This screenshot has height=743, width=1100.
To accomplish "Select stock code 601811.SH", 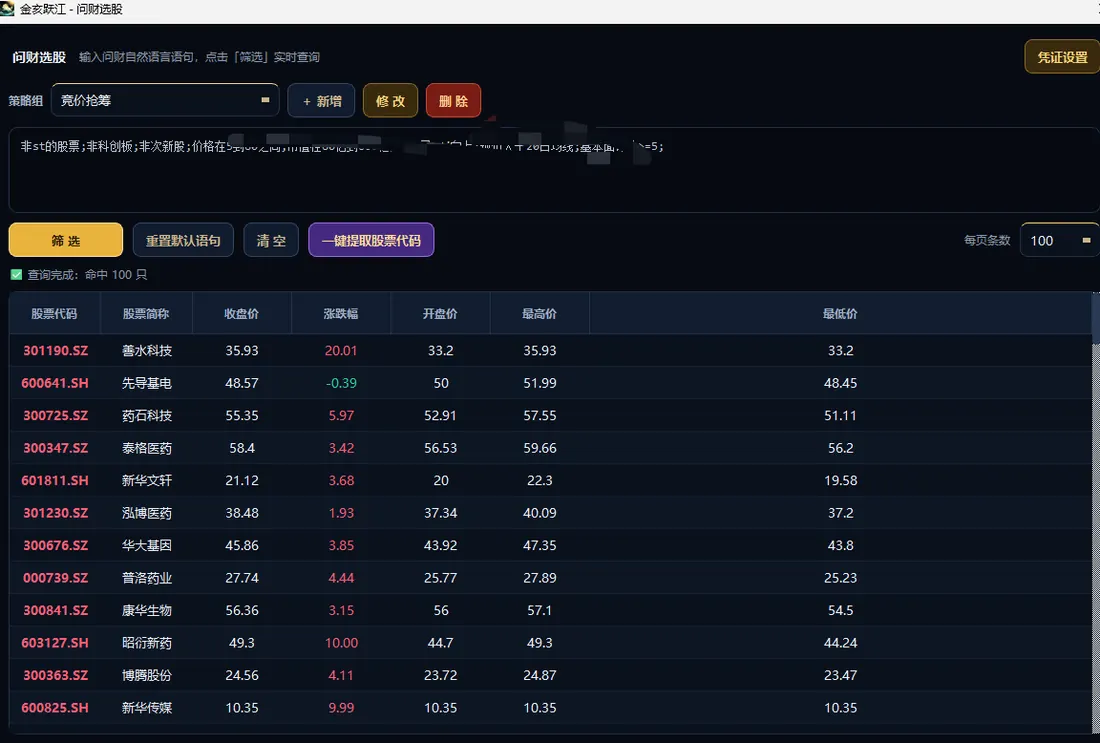I will click(x=55, y=481).
